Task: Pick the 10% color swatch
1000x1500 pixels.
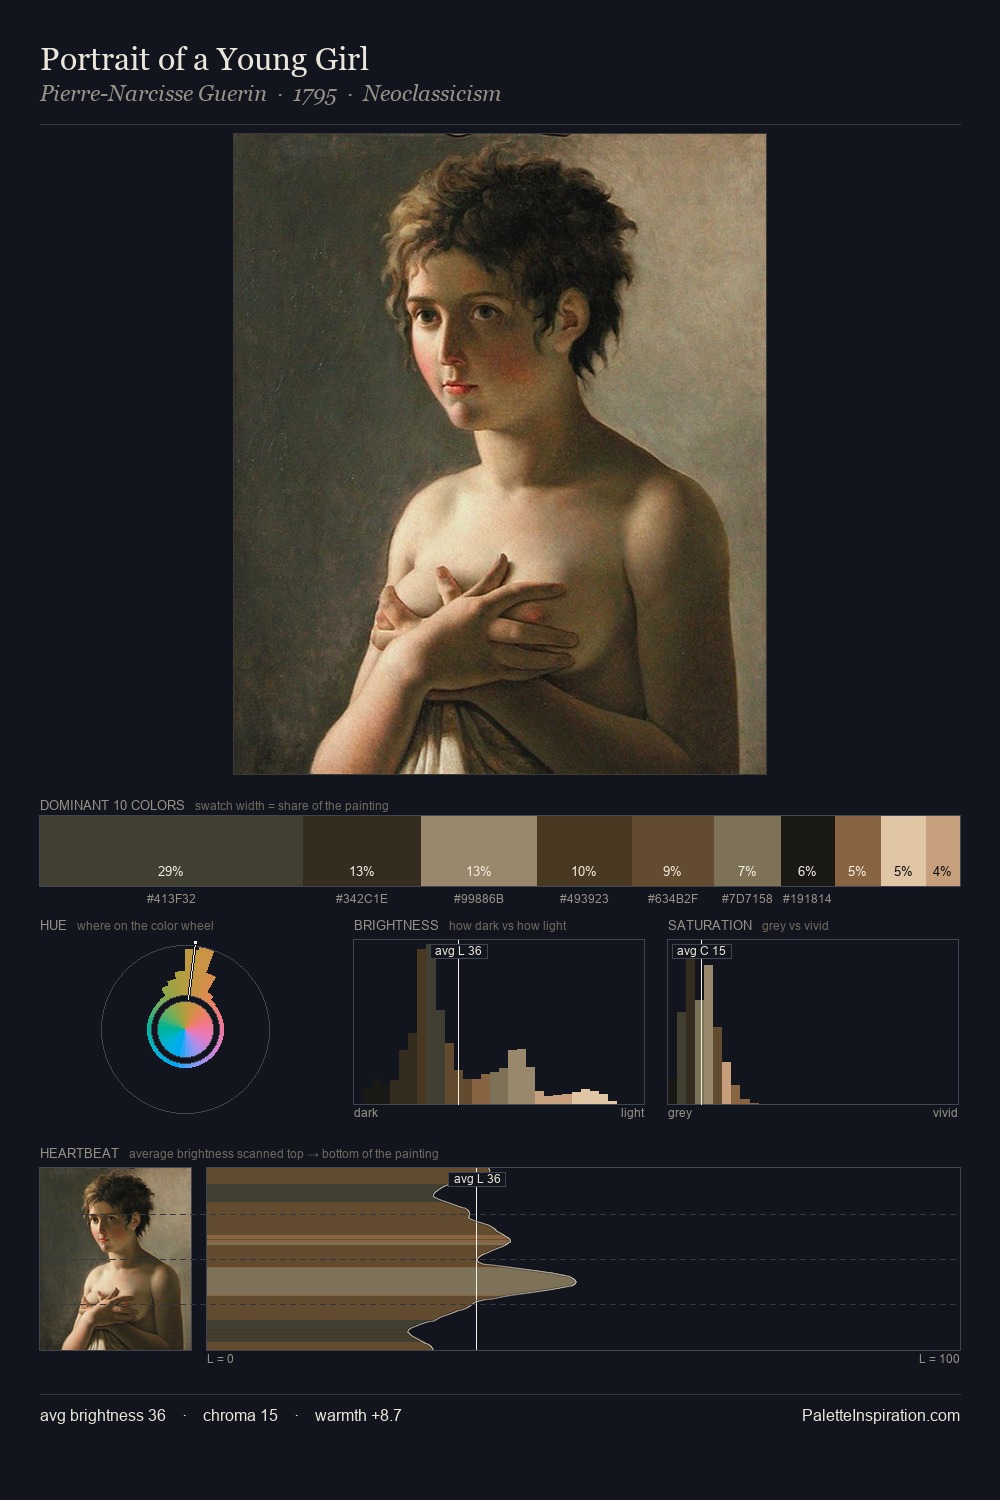Action: (x=584, y=851)
